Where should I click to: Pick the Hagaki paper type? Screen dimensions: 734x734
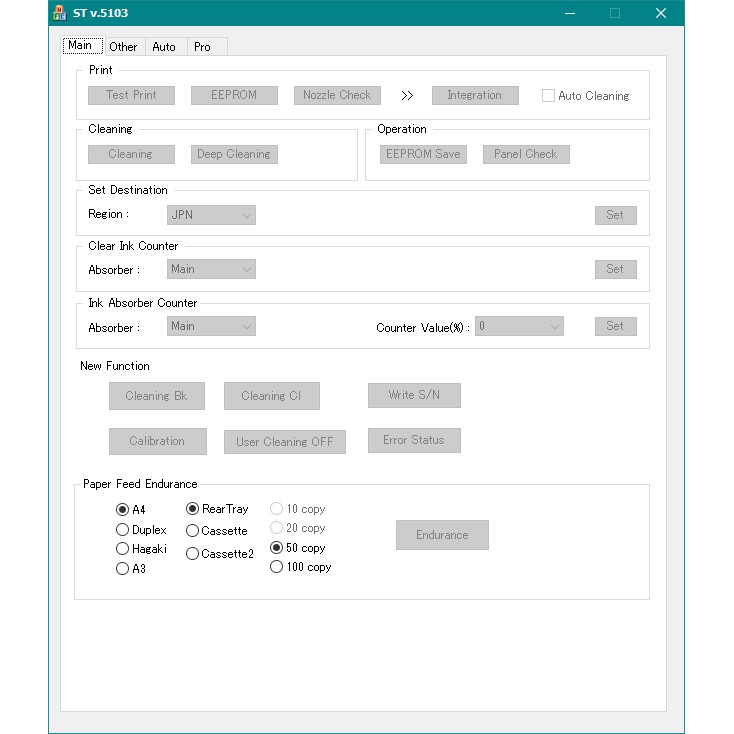(x=123, y=549)
